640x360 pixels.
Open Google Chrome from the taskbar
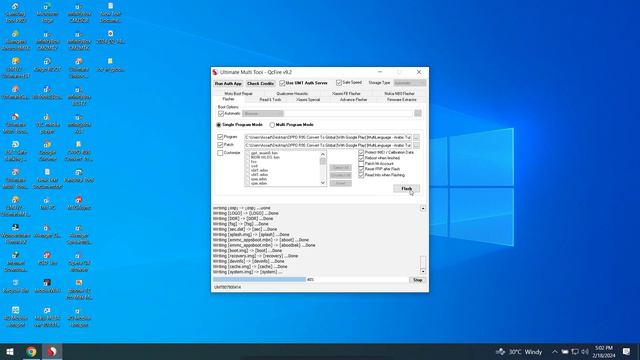[x=31, y=351]
